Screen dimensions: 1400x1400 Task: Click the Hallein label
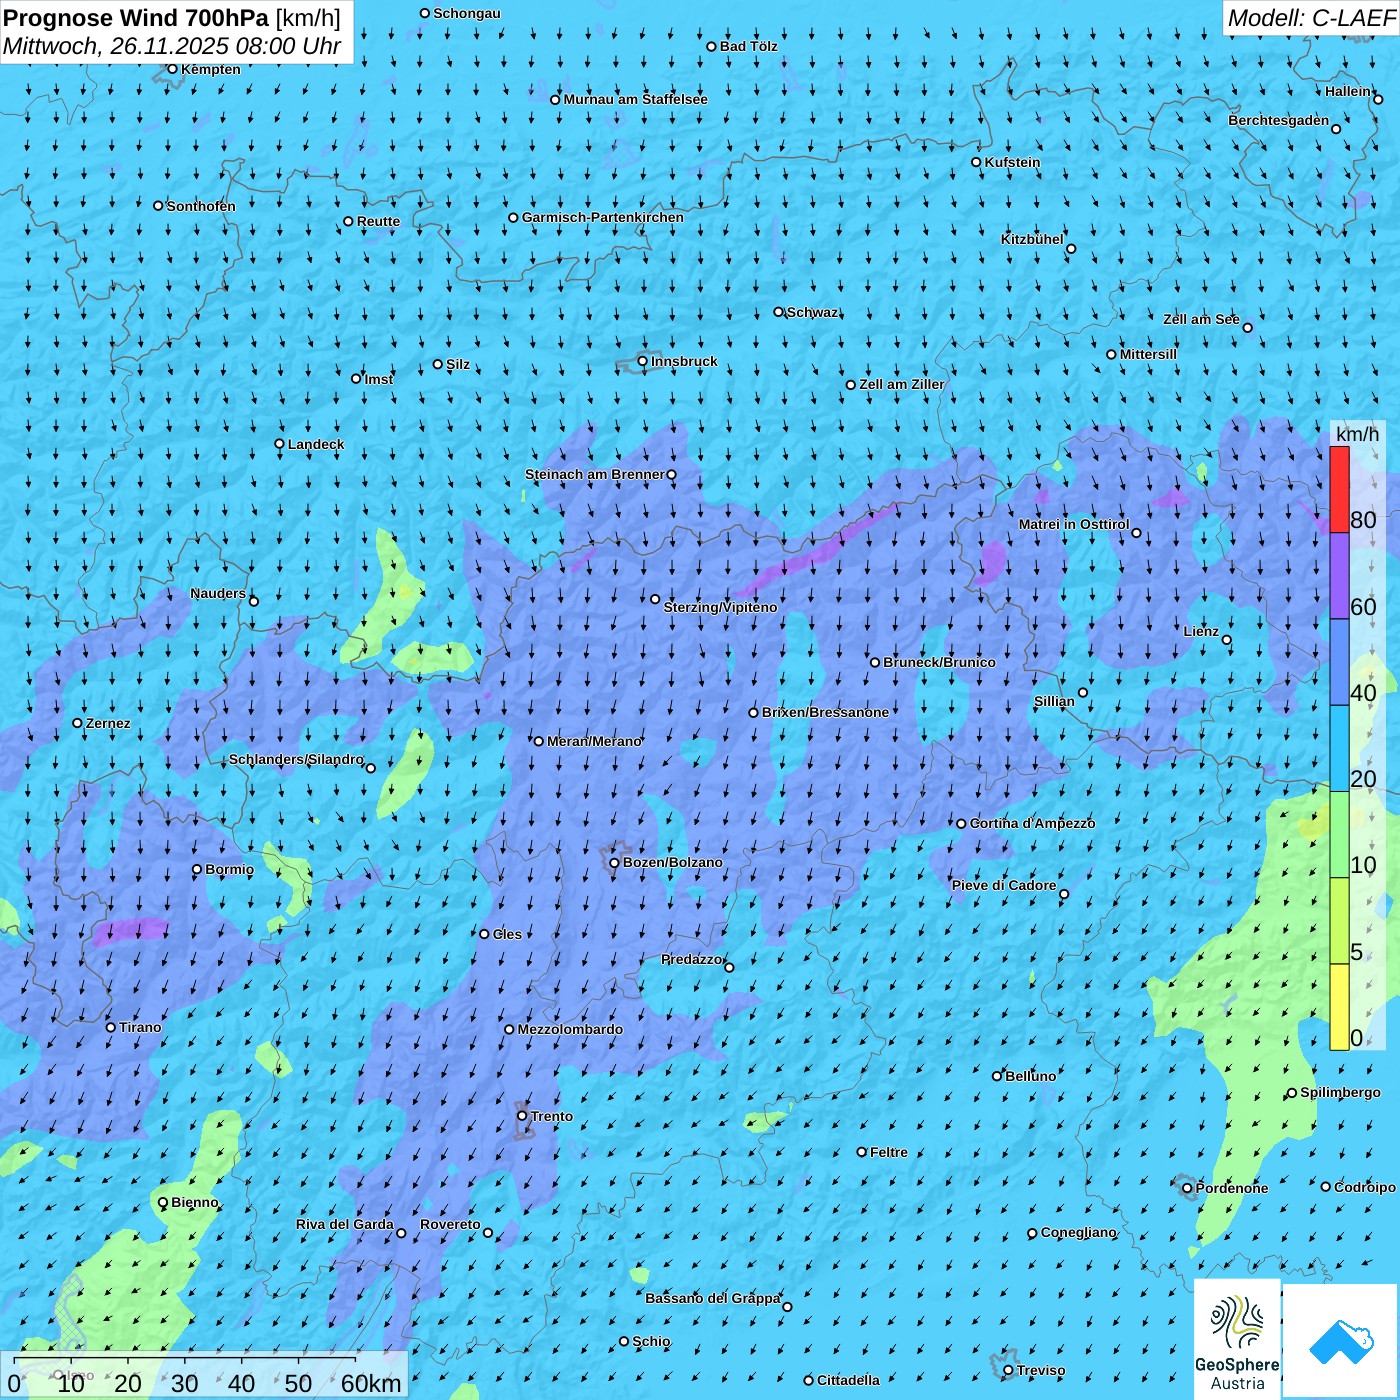(1348, 91)
